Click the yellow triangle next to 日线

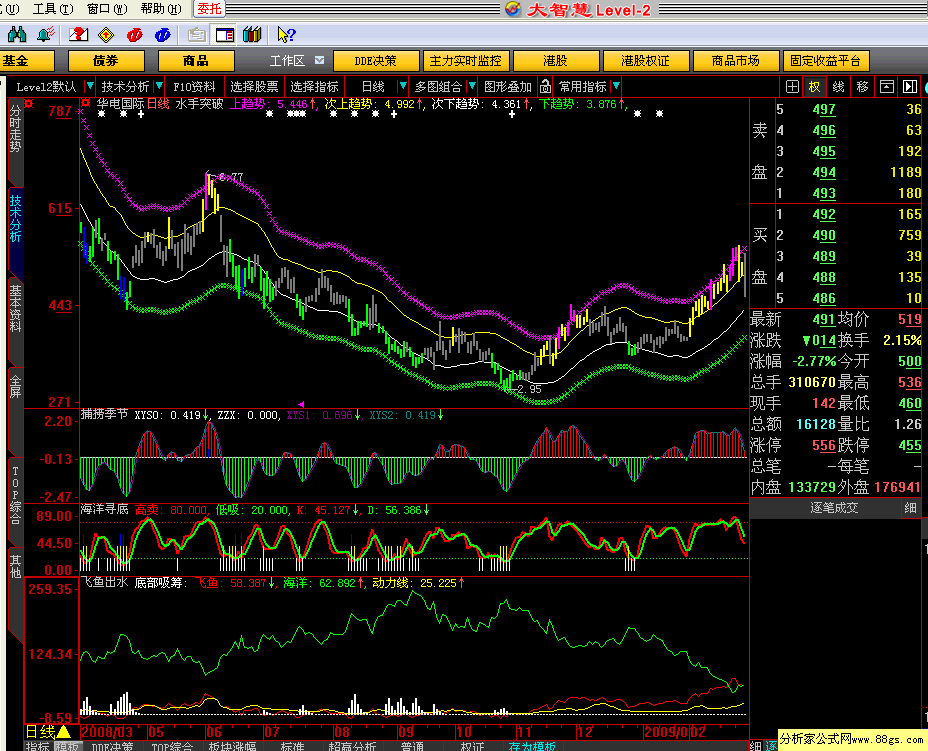pos(63,732)
